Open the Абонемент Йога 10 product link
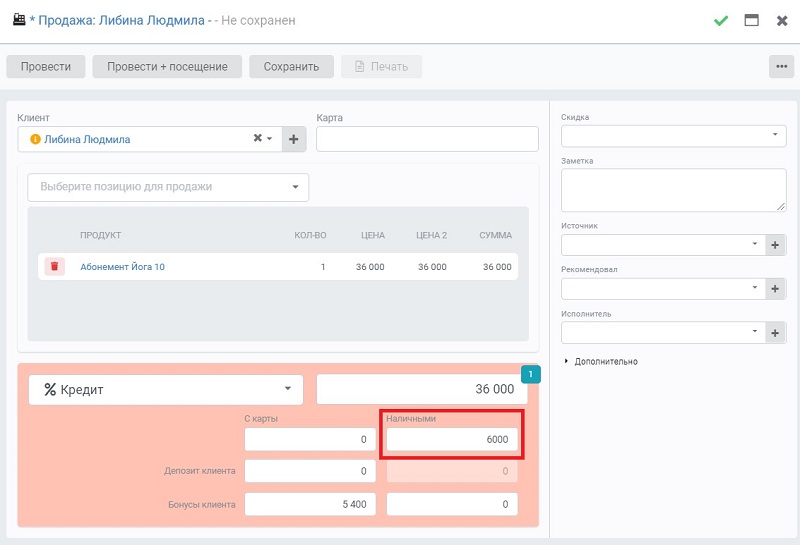800x545 pixels. [122, 267]
